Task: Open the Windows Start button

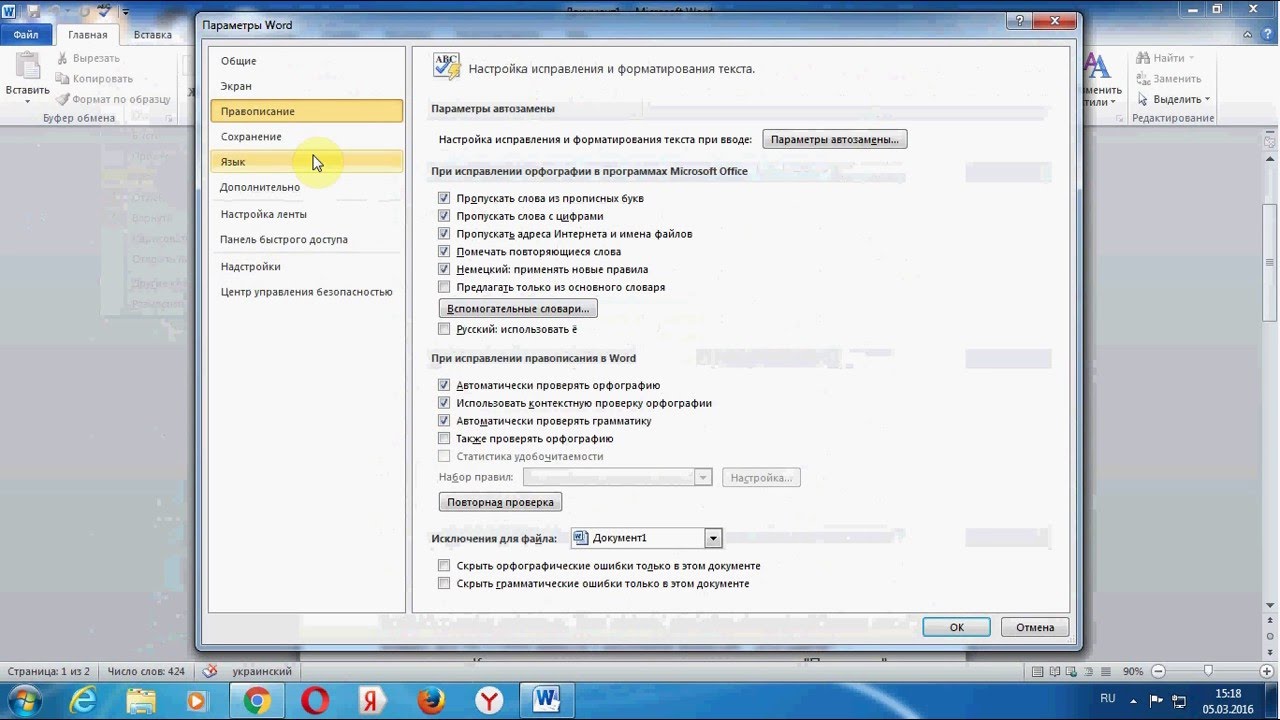Action: tap(24, 700)
